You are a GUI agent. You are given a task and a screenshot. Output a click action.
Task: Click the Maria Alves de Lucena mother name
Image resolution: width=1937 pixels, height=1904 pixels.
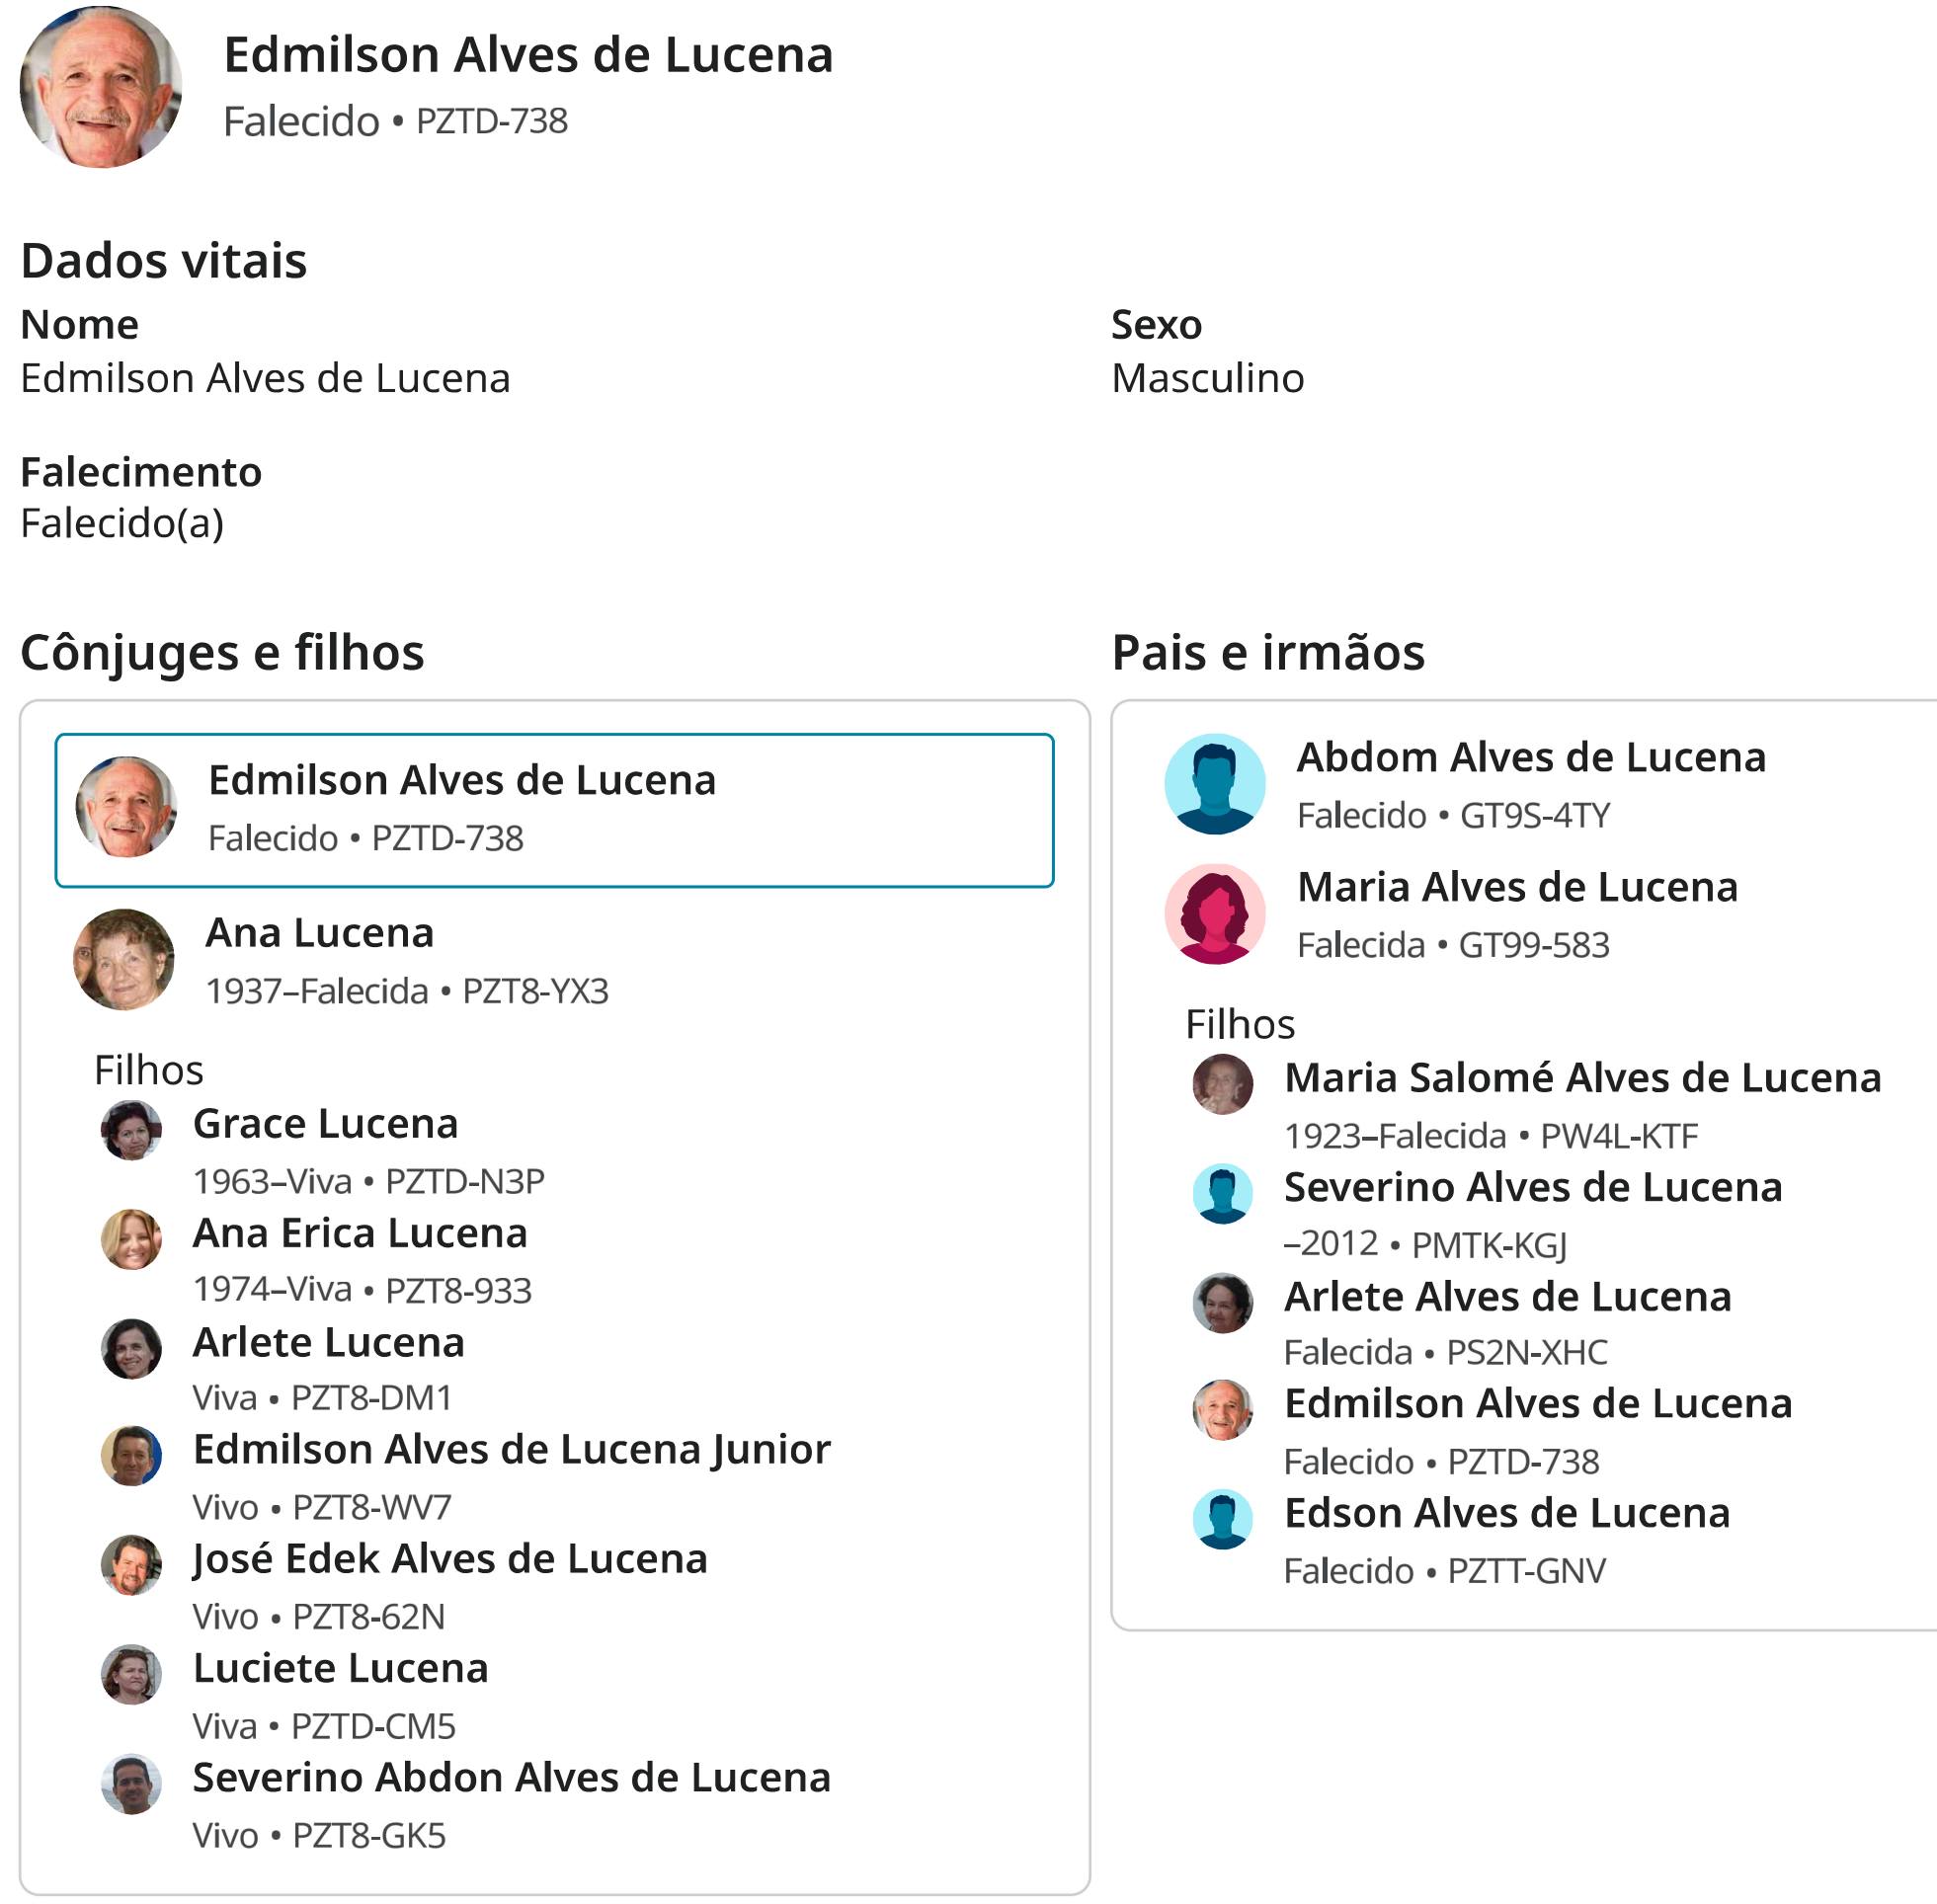(1516, 887)
